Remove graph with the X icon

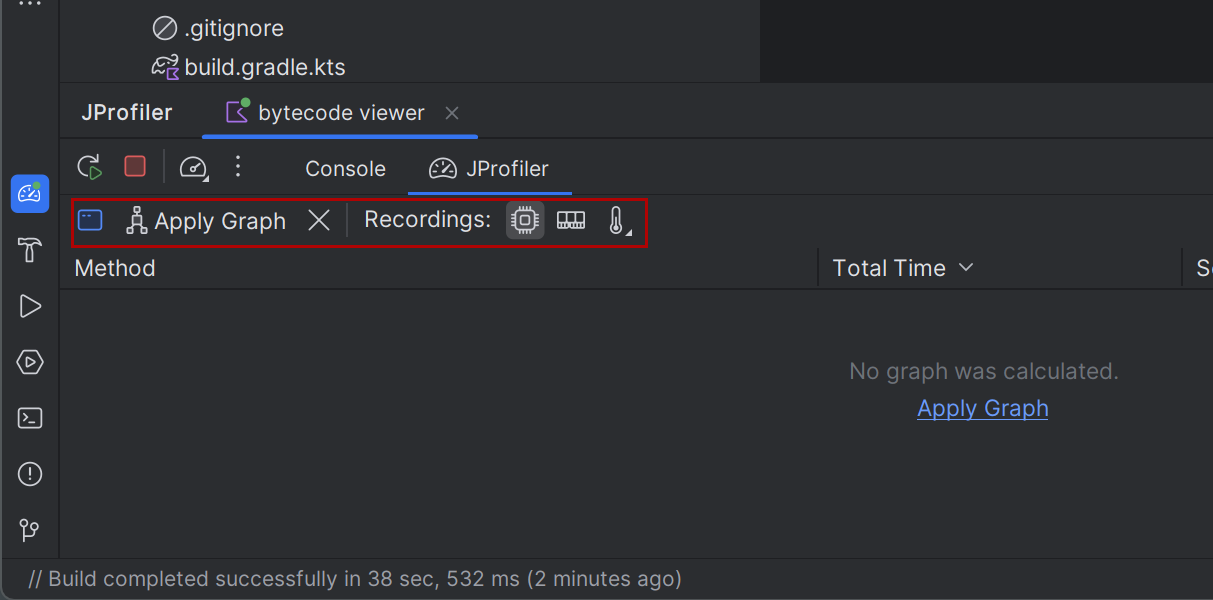point(319,221)
